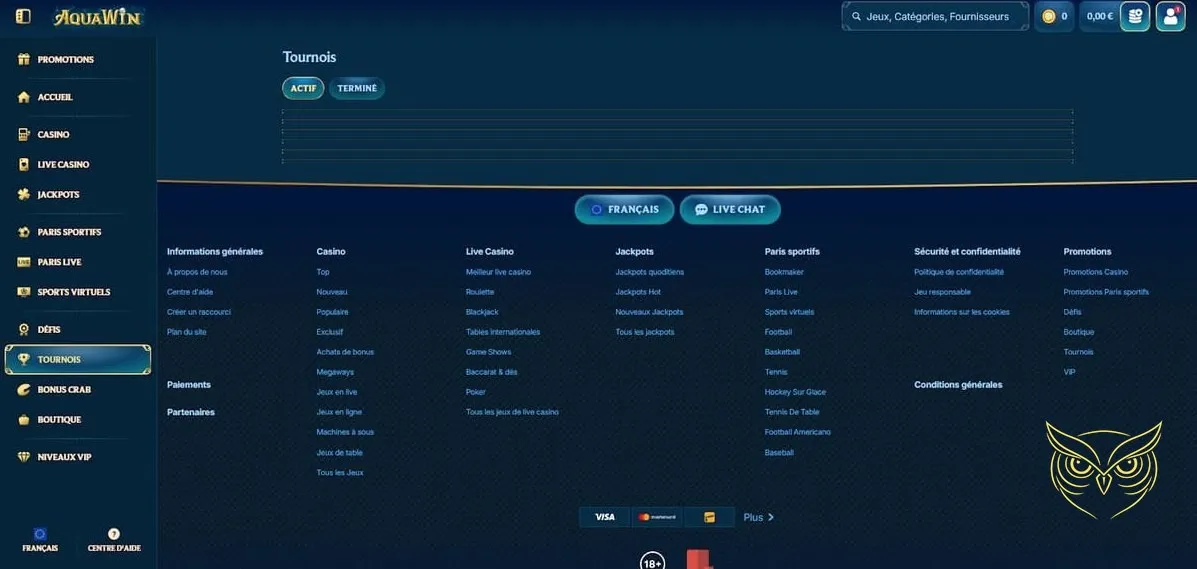The image size is (1197, 569).
Task: Select the Actif tournaments filter
Action: pos(303,88)
